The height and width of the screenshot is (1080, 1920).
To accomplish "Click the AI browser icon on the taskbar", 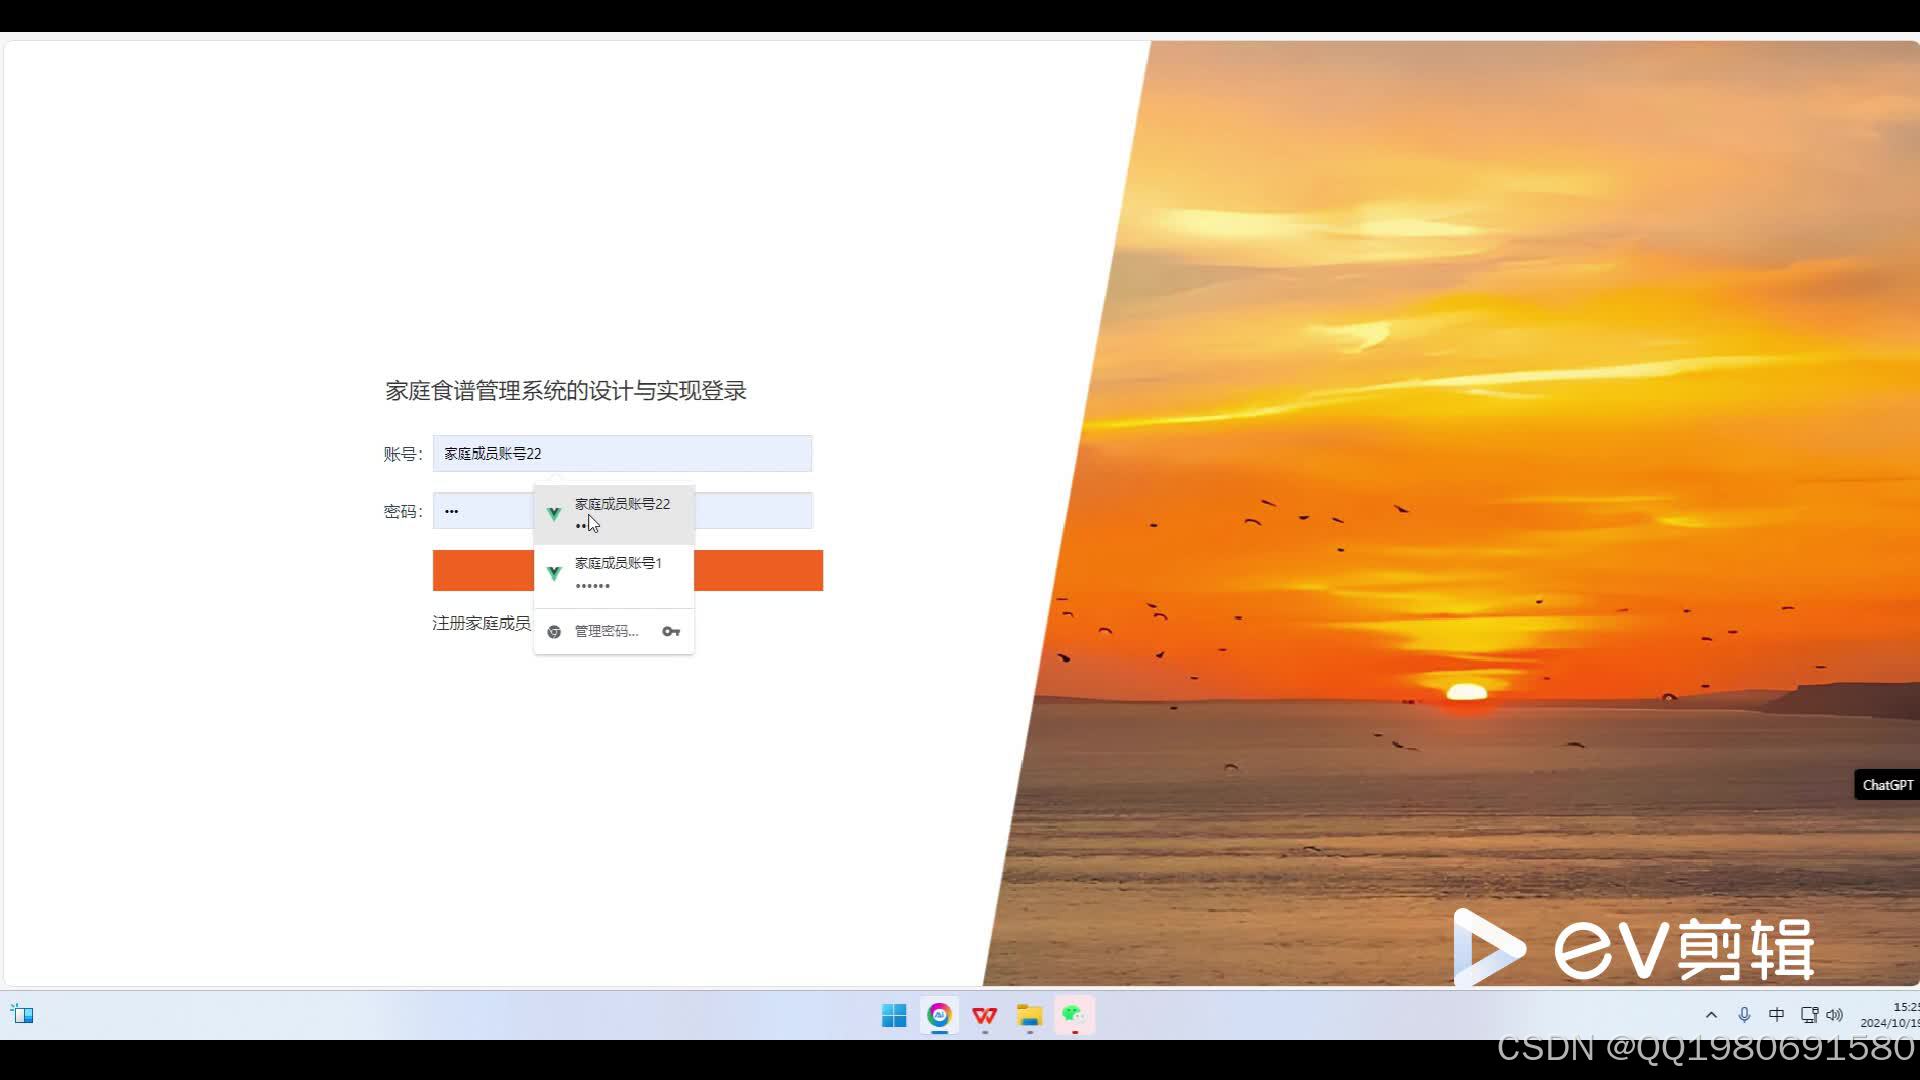I will click(x=939, y=1015).
